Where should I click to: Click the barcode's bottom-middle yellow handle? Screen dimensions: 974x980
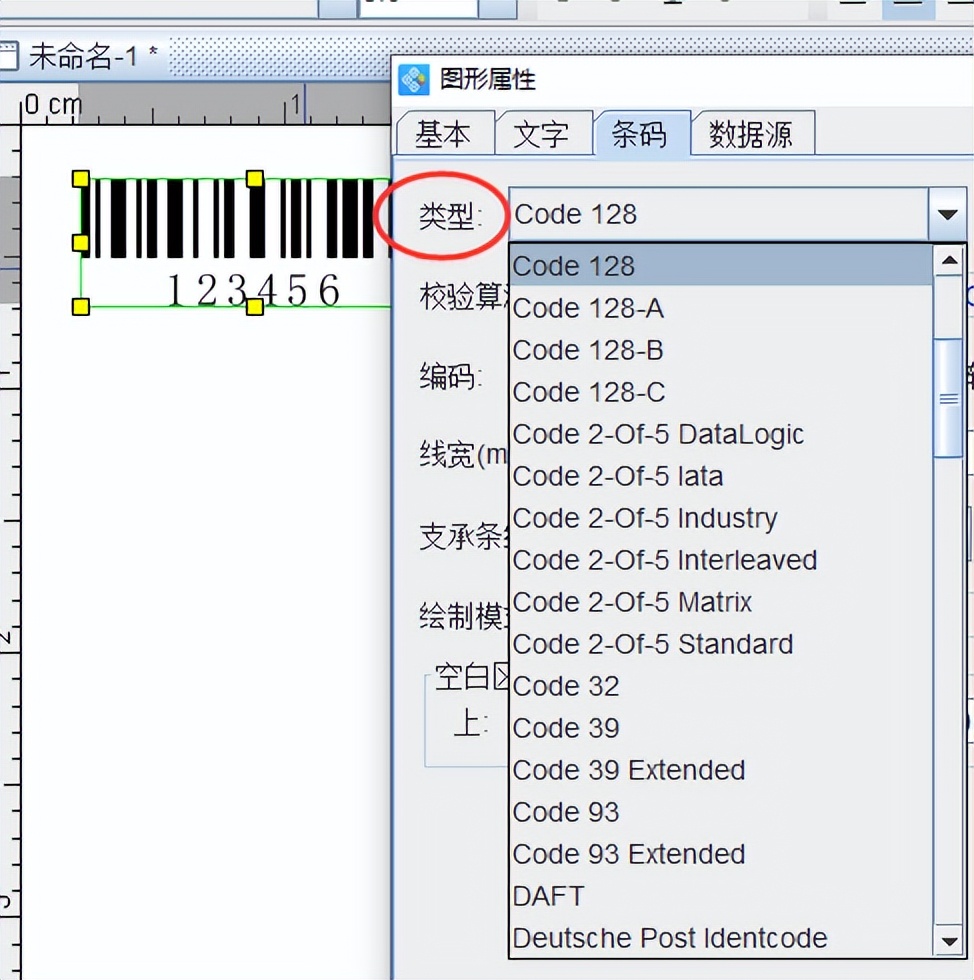coord(254,306)
